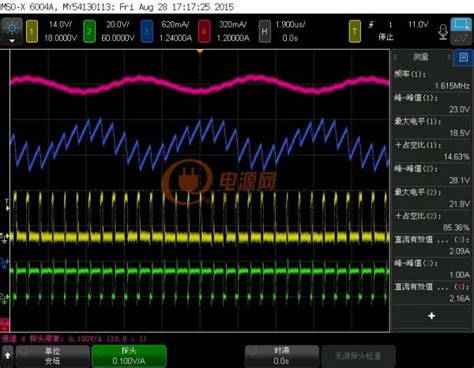474x368 pixels.
Task: Expand the arrow below the Keysight logo
Action: [x=12, y=41]
